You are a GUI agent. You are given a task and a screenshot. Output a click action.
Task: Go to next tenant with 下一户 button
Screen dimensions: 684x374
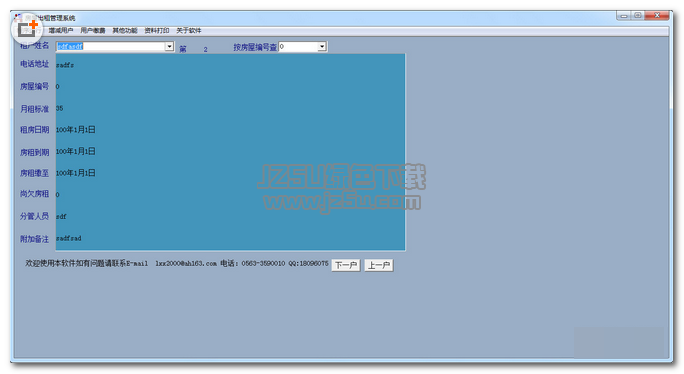pyautogui.click(x=346, y=265)
